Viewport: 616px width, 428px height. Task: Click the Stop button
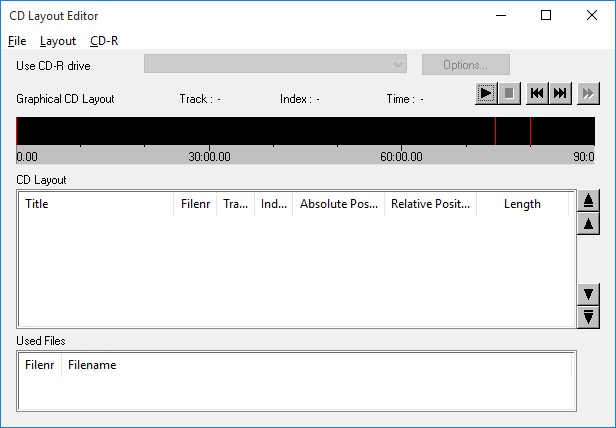pos(509,94)
